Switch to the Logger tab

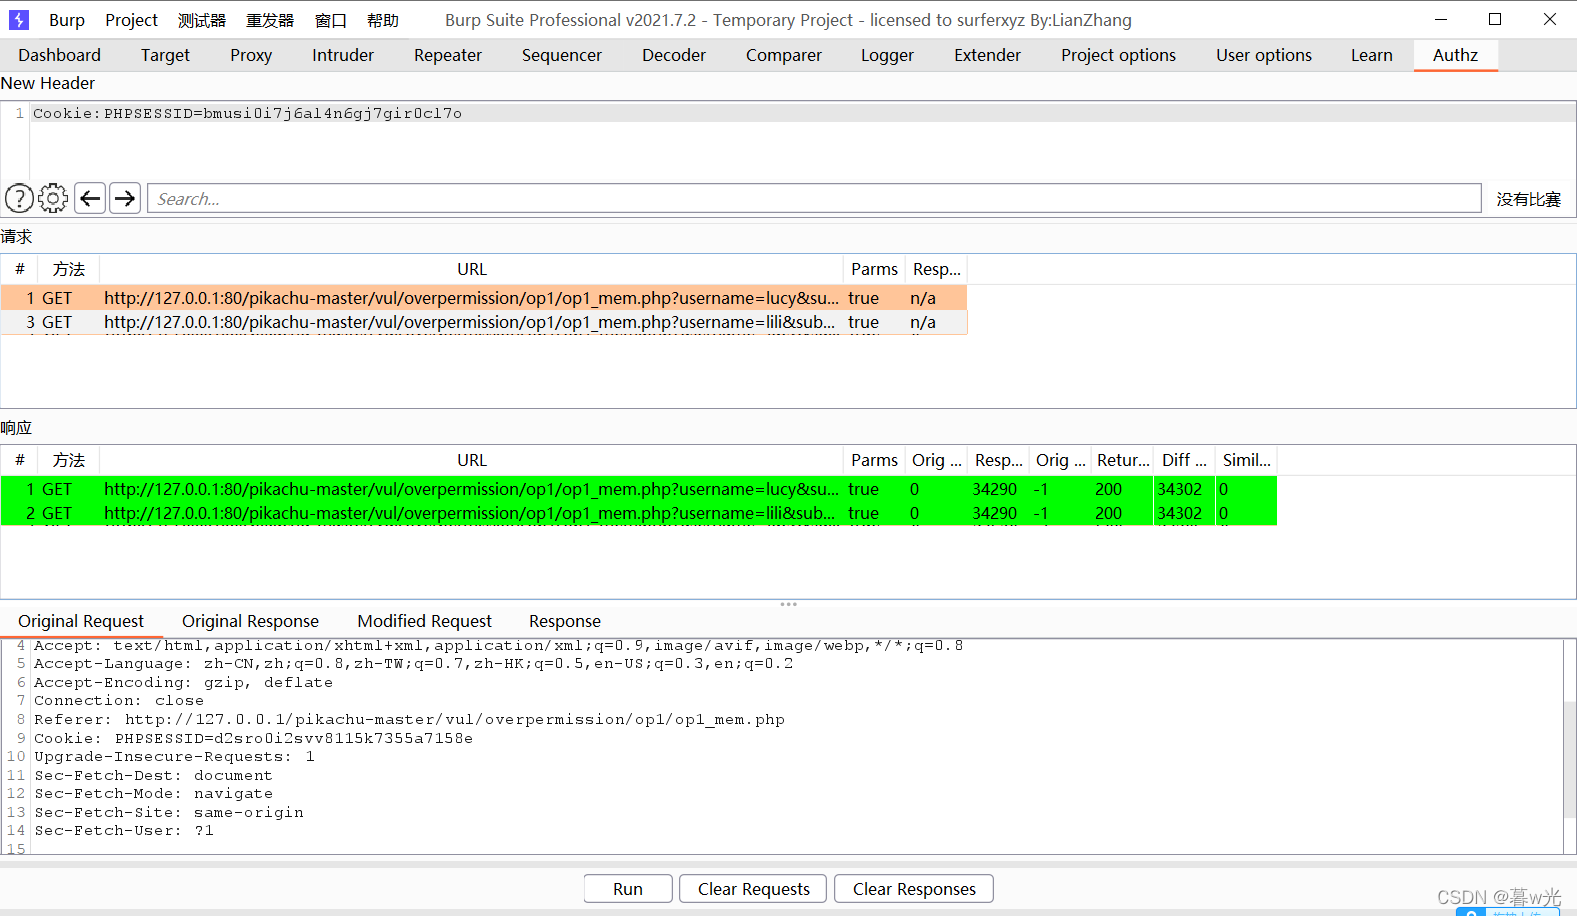[x=887, y=55]
